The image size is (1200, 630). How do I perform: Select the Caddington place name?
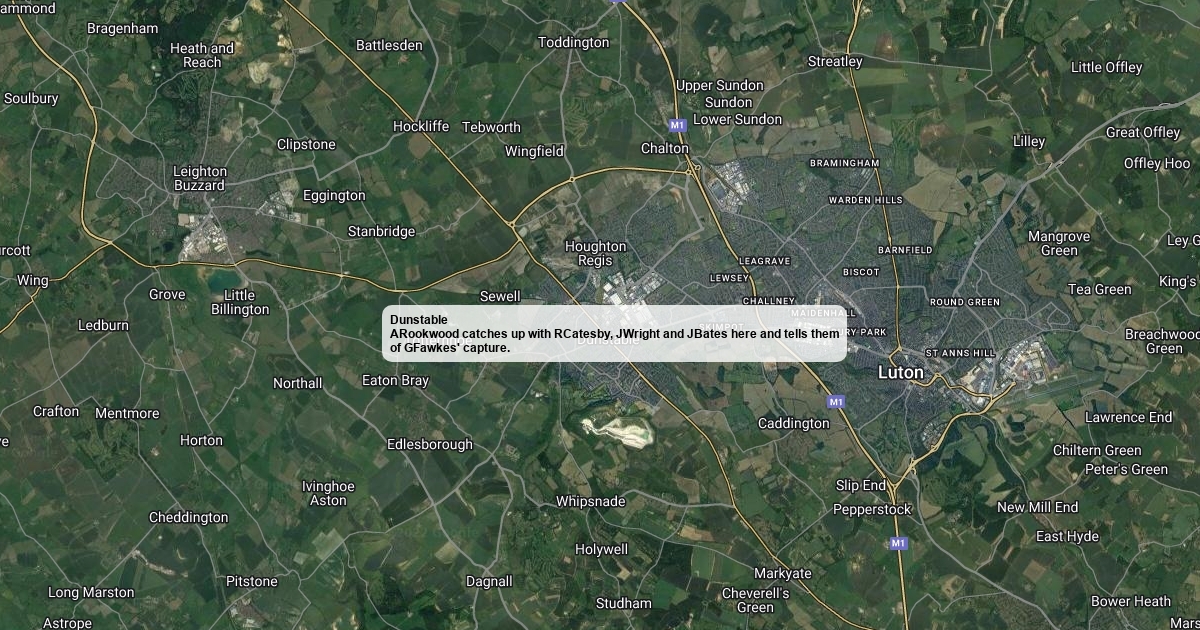coord(793,423)
